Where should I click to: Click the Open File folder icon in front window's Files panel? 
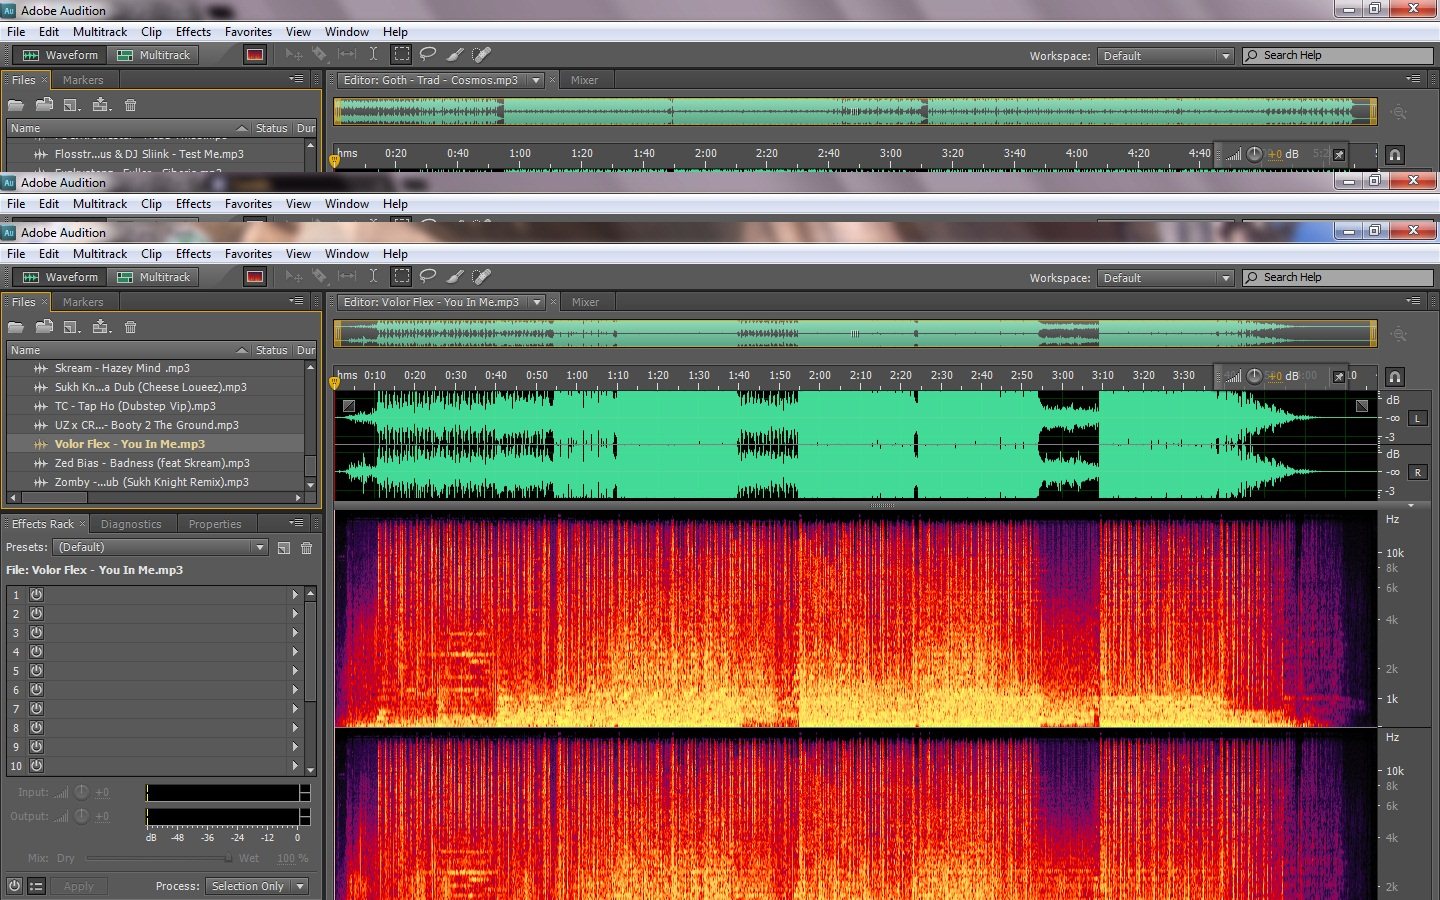coord(16,327)
